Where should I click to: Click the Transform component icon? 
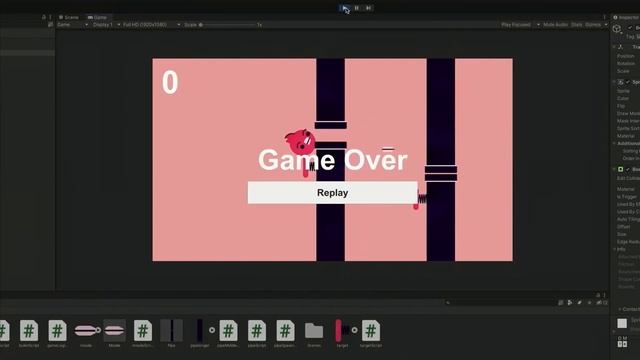620,47
